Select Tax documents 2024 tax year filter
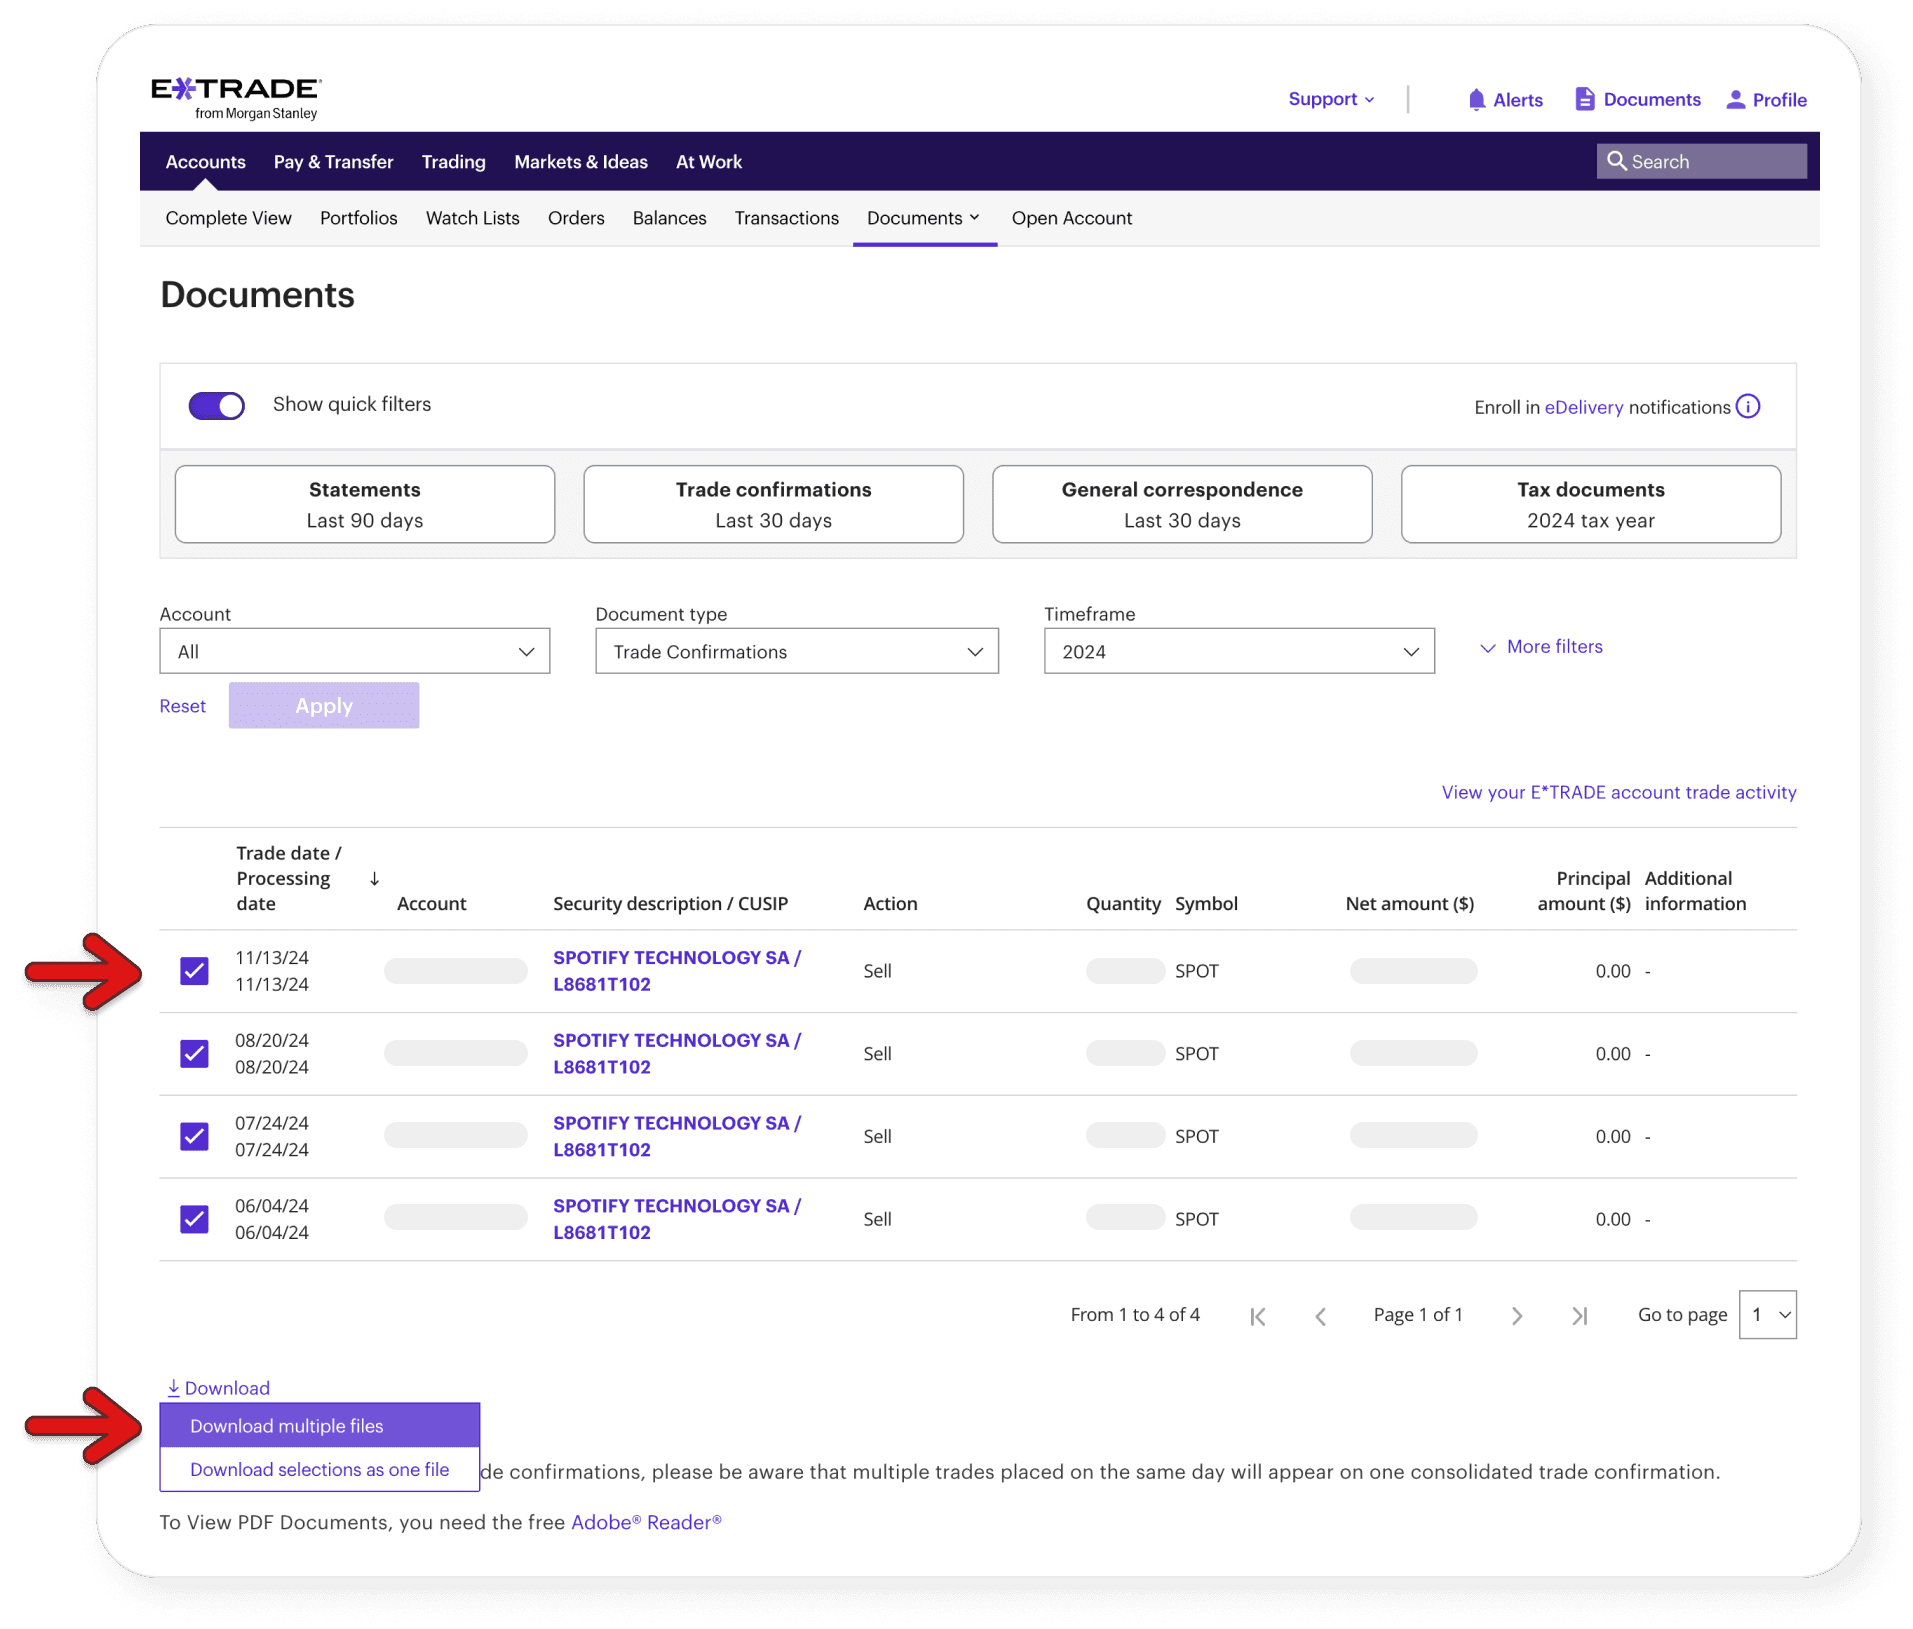Image resolution: width=1913 pixels, height=1629 pixels. (x=1591, y=504)
